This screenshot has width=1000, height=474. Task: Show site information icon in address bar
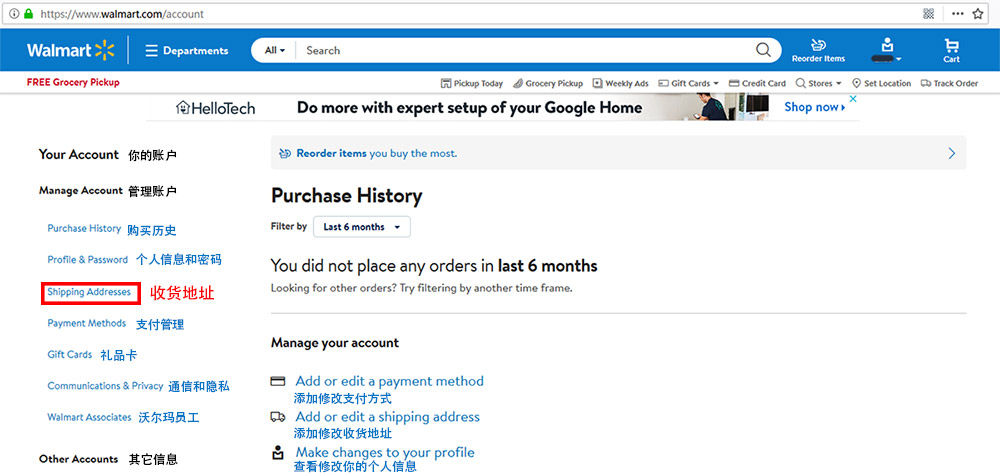pyautogui.click(x=14, y=13)
